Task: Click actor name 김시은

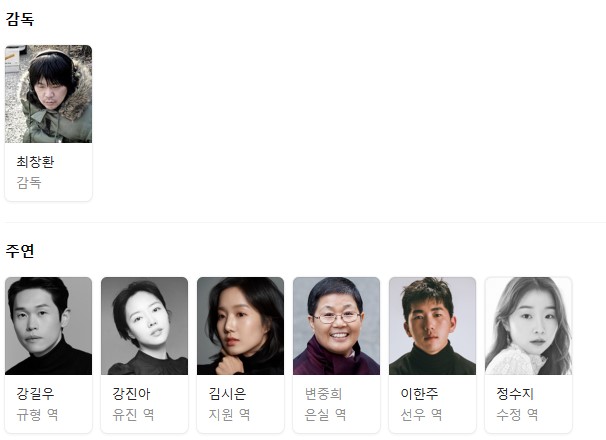Action: click(227, 394)
